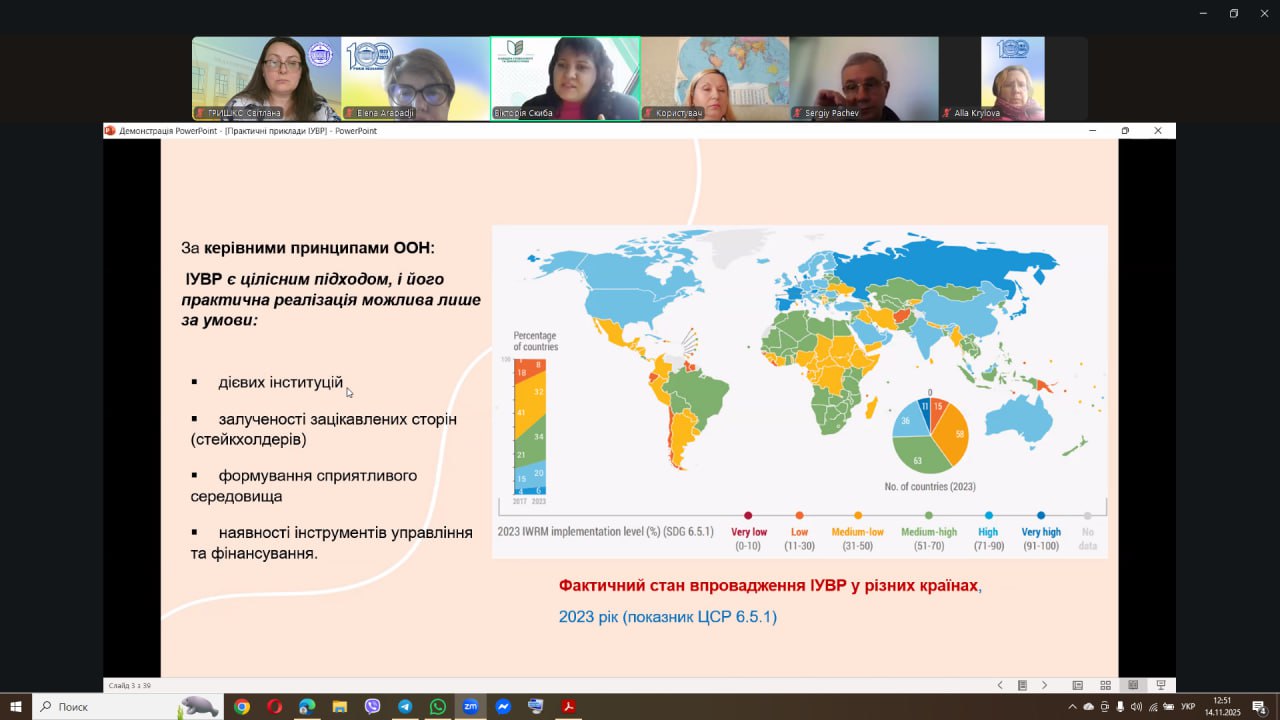The image size is (1280, 720).
Task: Click the 'Low (11-30)' legend entry
Action: pos(799,533)
